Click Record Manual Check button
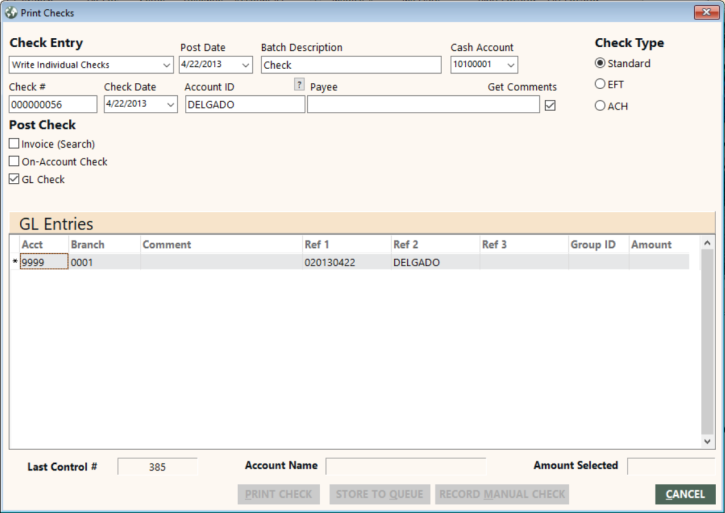Image resolution: width=725 pixels, height=513 pixels. point(502,494)
